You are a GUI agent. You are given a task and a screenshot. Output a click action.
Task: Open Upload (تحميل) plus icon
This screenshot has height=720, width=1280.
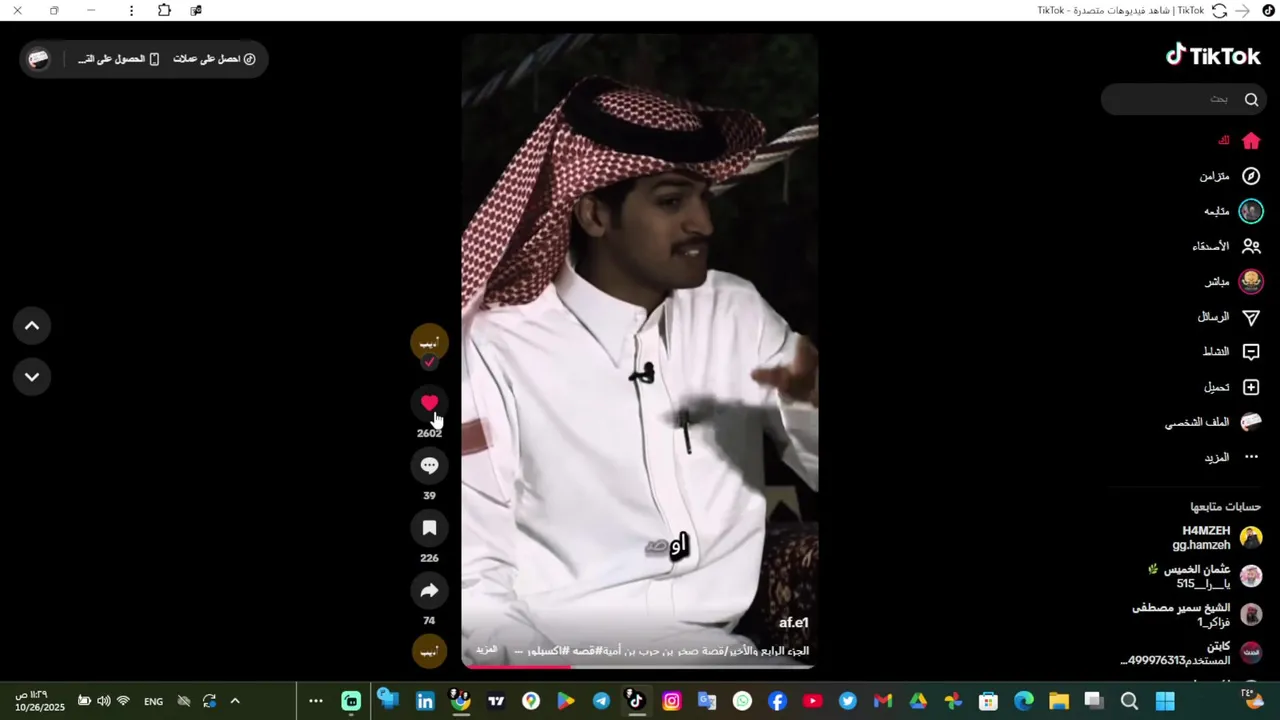1251,387
